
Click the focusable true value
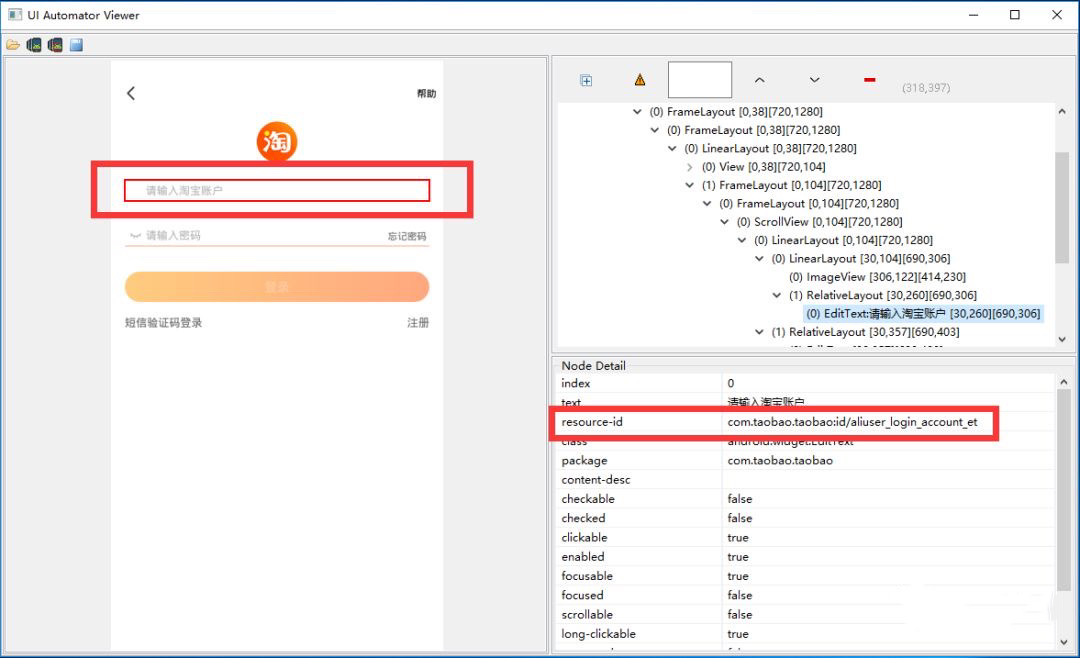pyautogui.click(x=738, y=576)
